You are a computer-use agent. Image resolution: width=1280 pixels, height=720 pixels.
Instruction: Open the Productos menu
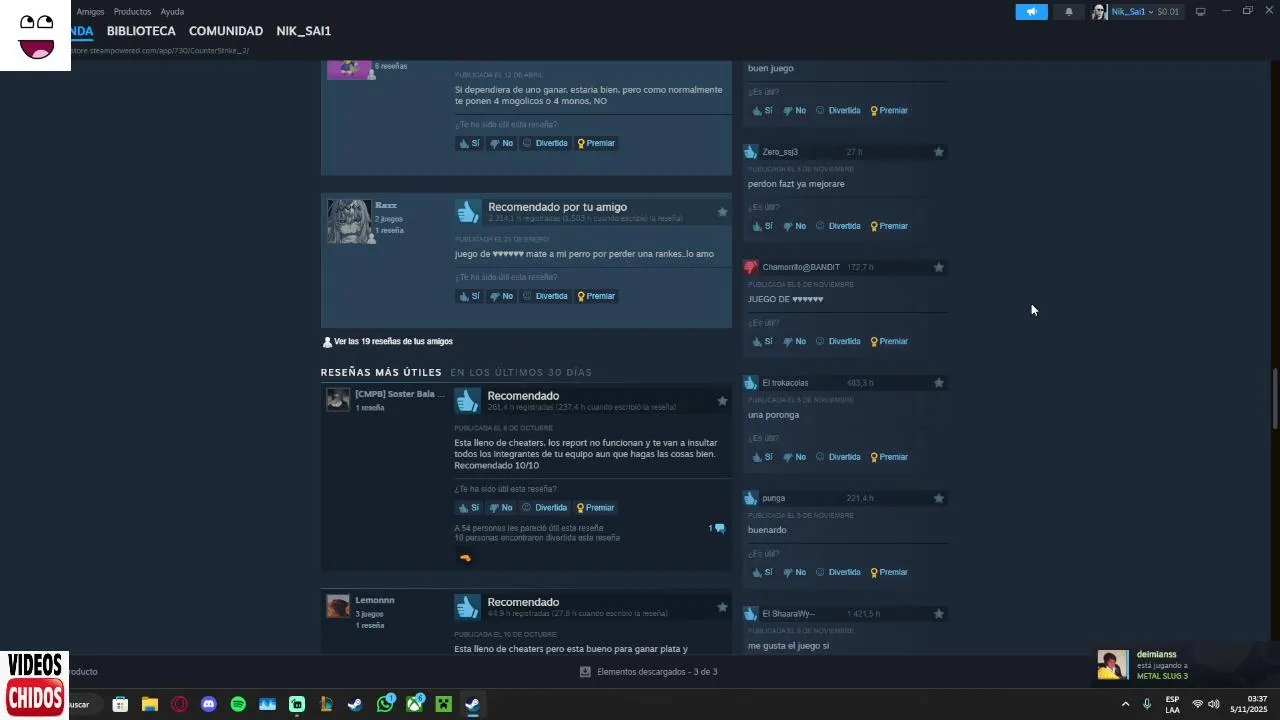click(132, 12)
